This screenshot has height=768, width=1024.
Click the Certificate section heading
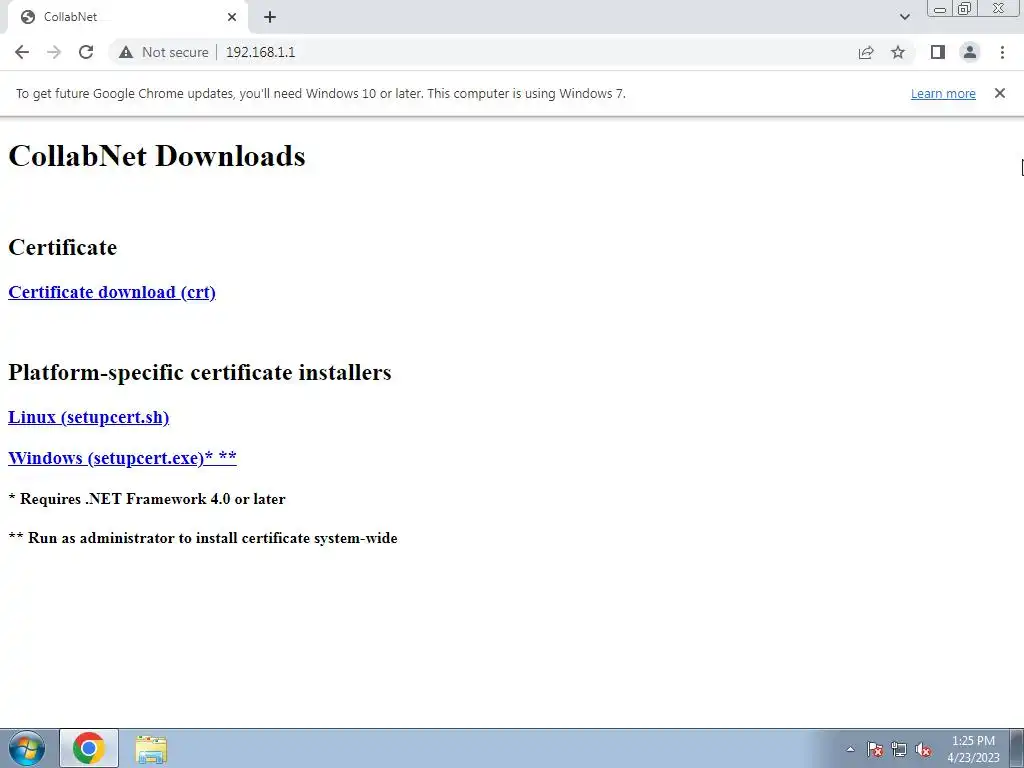coord(63,248)
